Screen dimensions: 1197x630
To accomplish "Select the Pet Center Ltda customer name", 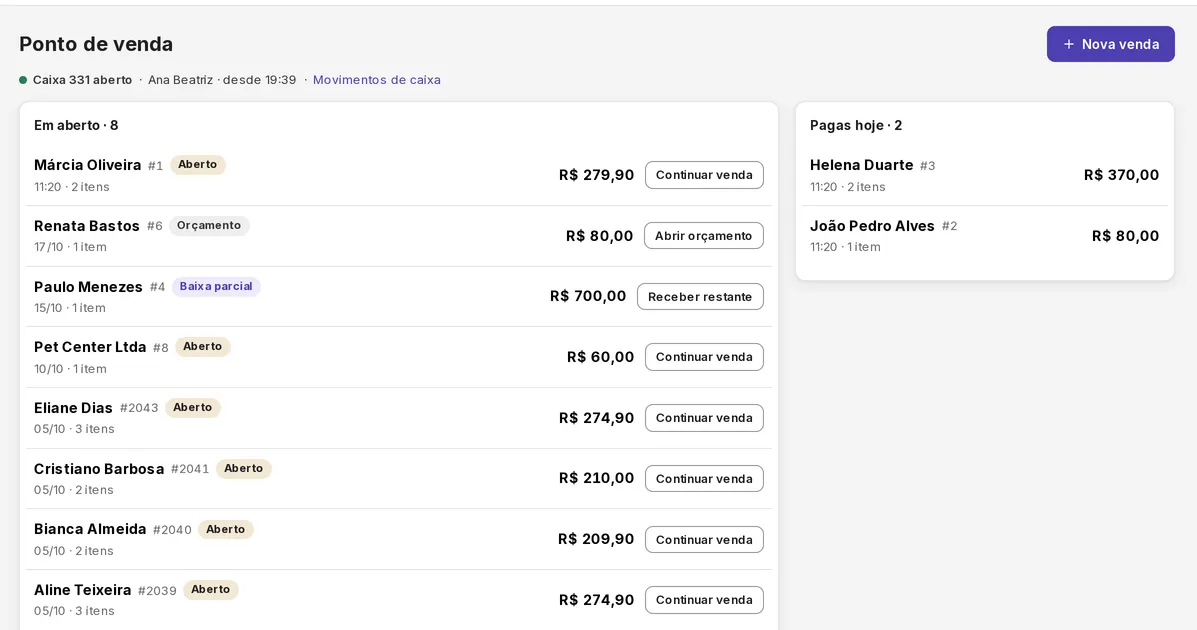I will pyautogui.click(x=90, y=347).
